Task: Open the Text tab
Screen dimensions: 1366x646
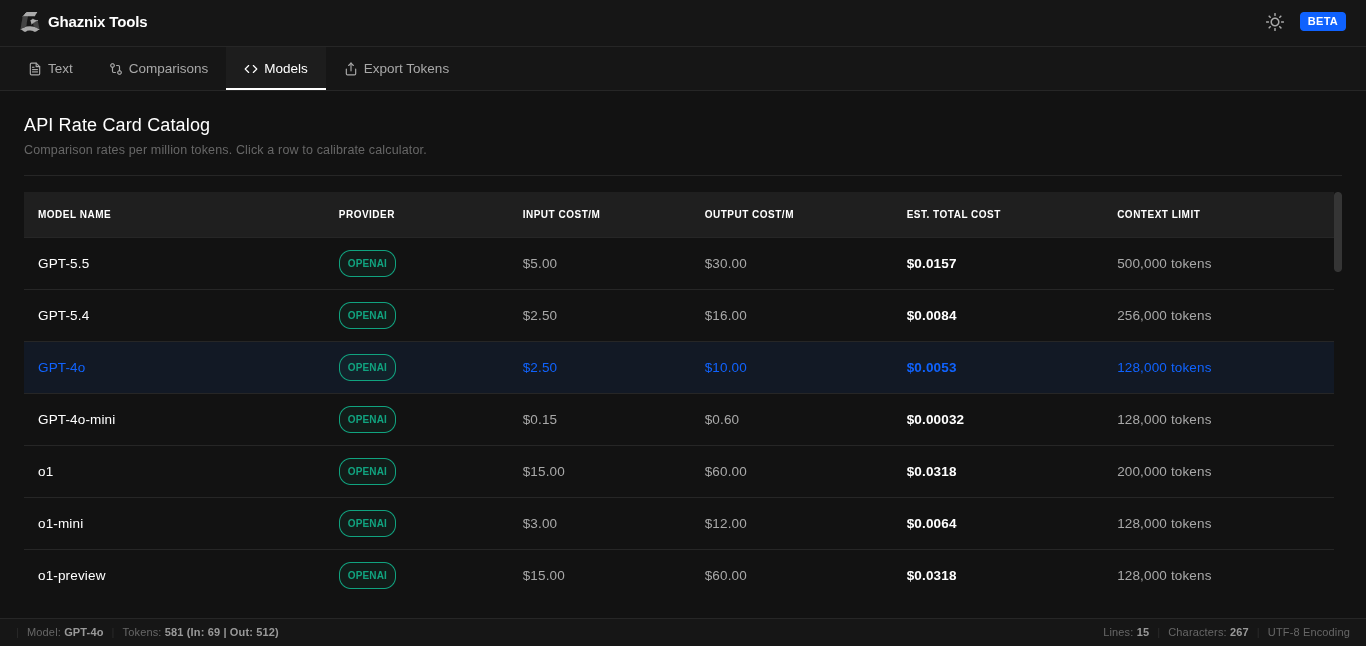Action: 50,69
